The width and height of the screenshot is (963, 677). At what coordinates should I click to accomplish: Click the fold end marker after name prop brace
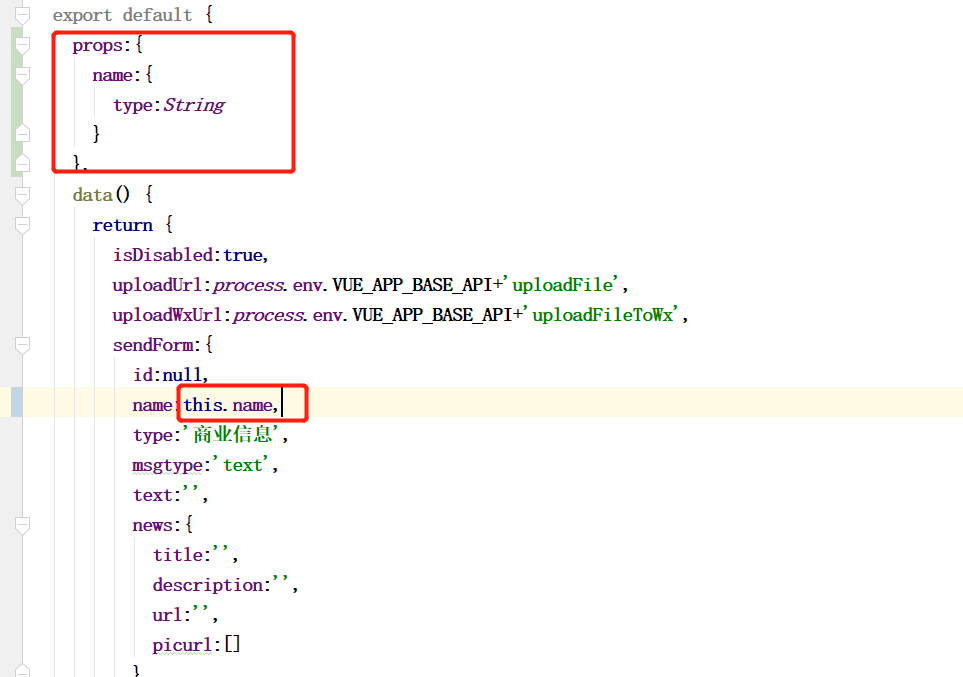(22, 133)
